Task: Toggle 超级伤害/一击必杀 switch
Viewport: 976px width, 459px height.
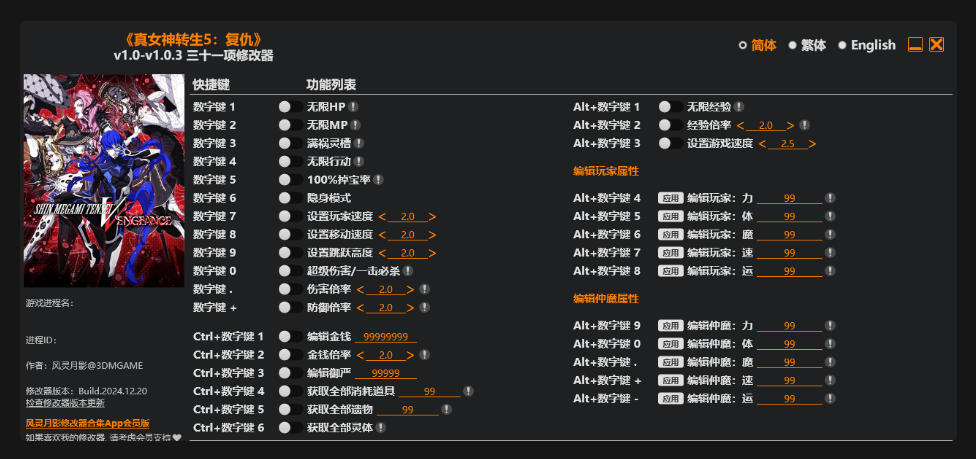Action: (x=290, y=271)
